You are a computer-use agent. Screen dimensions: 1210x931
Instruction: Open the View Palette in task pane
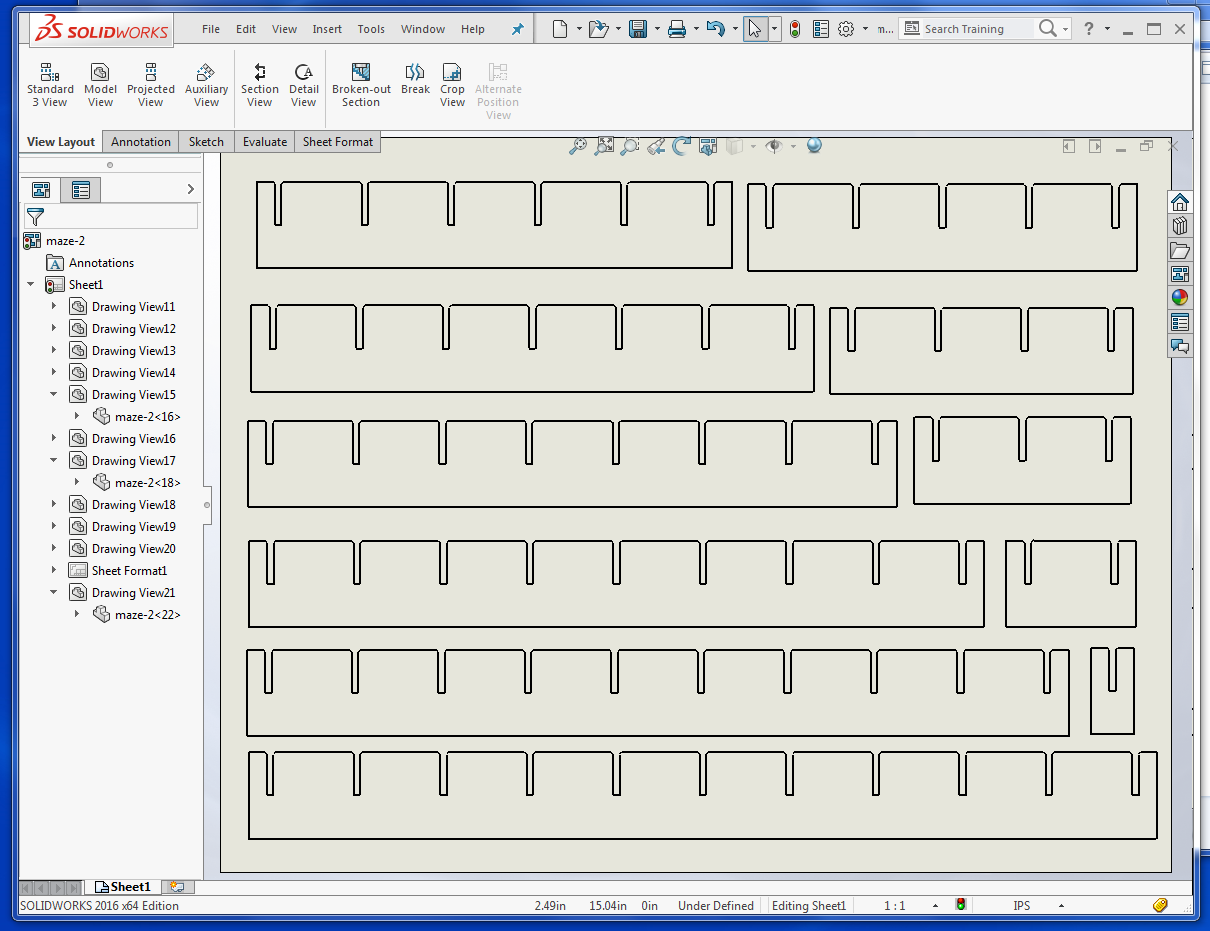point(1180,274)
